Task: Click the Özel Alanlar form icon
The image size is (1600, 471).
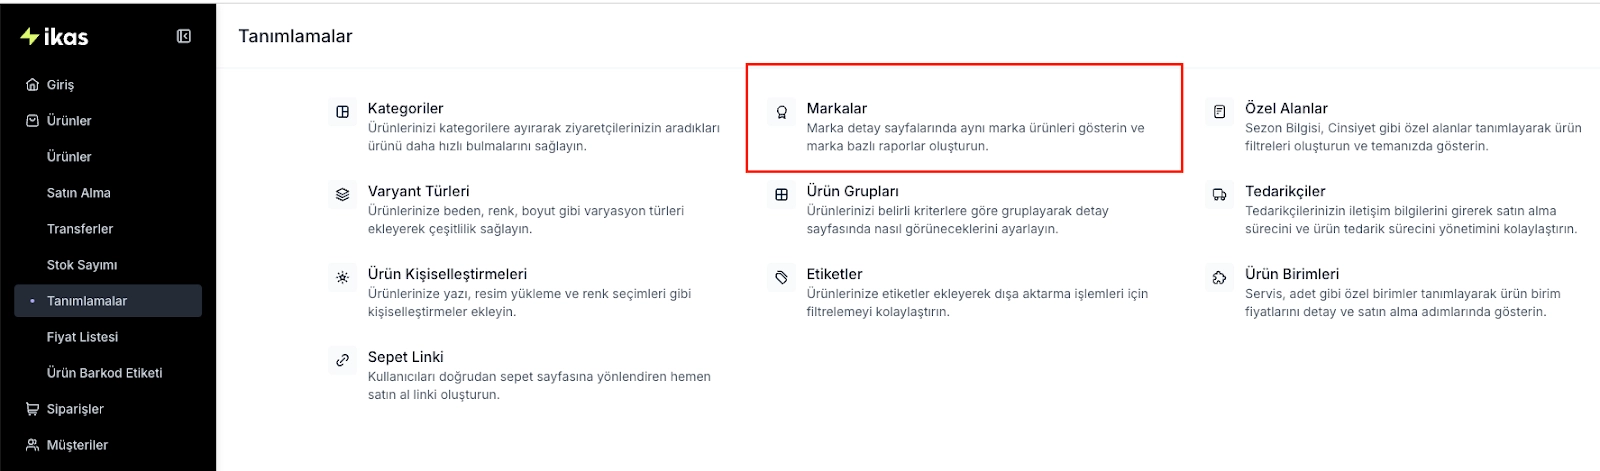Action: (x=1219, y=112)
